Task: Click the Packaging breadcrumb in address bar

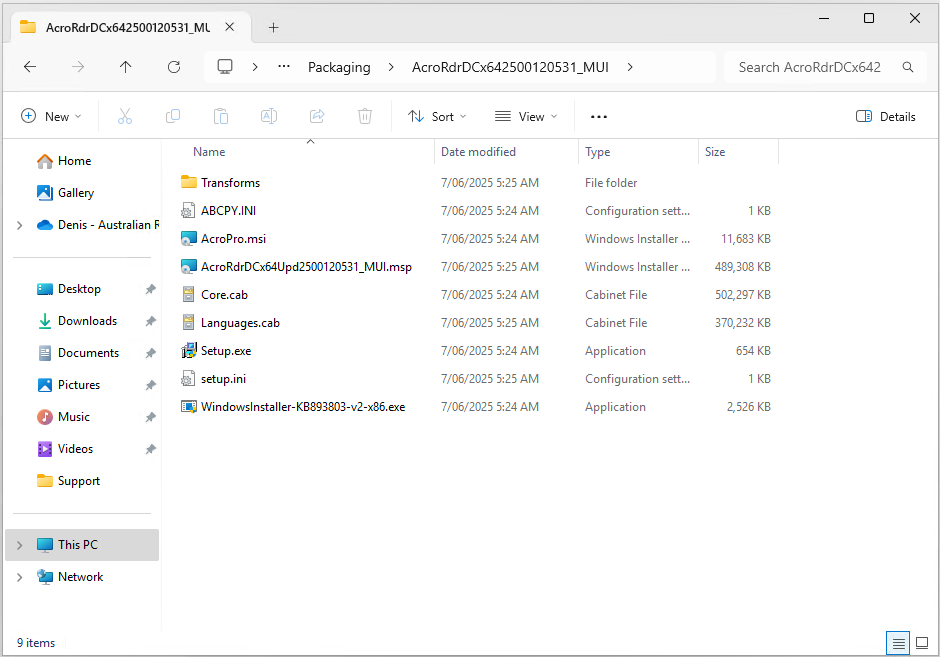Action: (339, 67)
